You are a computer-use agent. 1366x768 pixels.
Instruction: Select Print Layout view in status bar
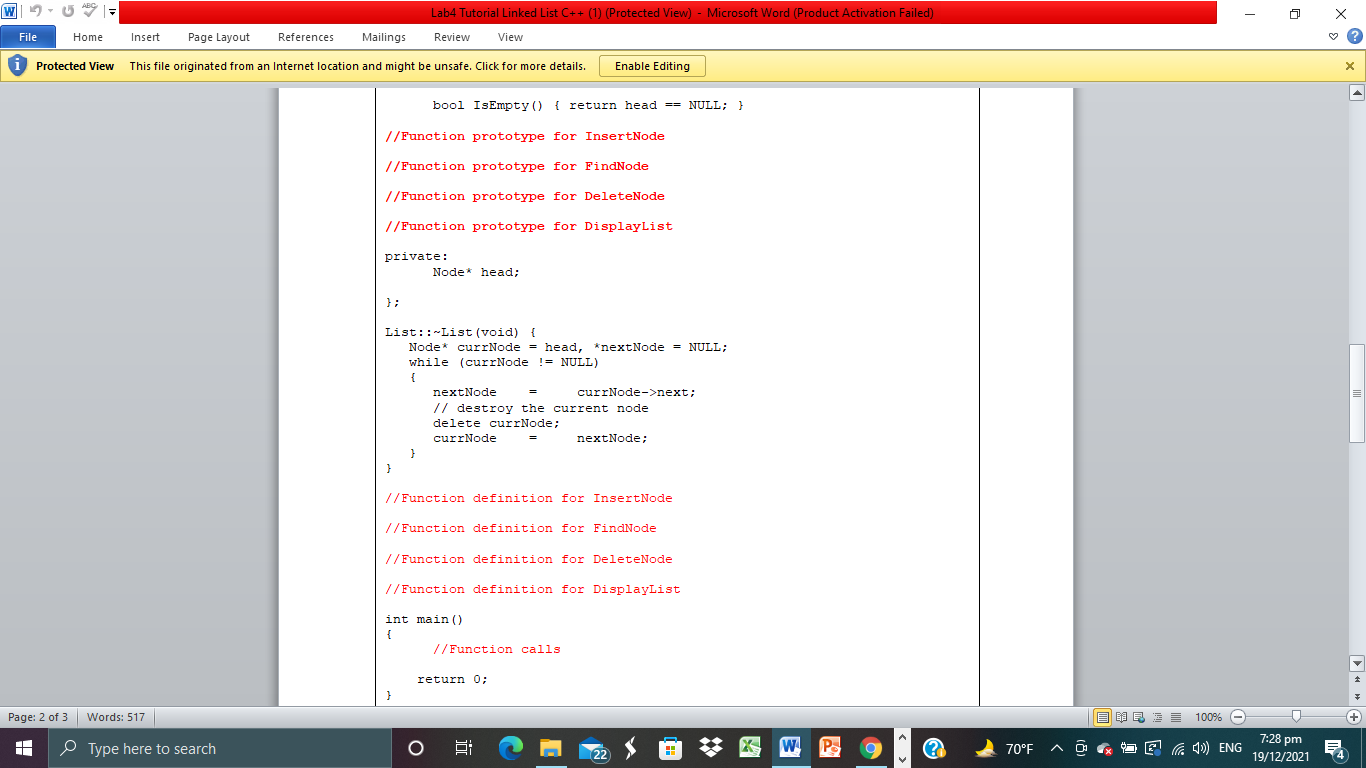click(x=1104, y=717)
